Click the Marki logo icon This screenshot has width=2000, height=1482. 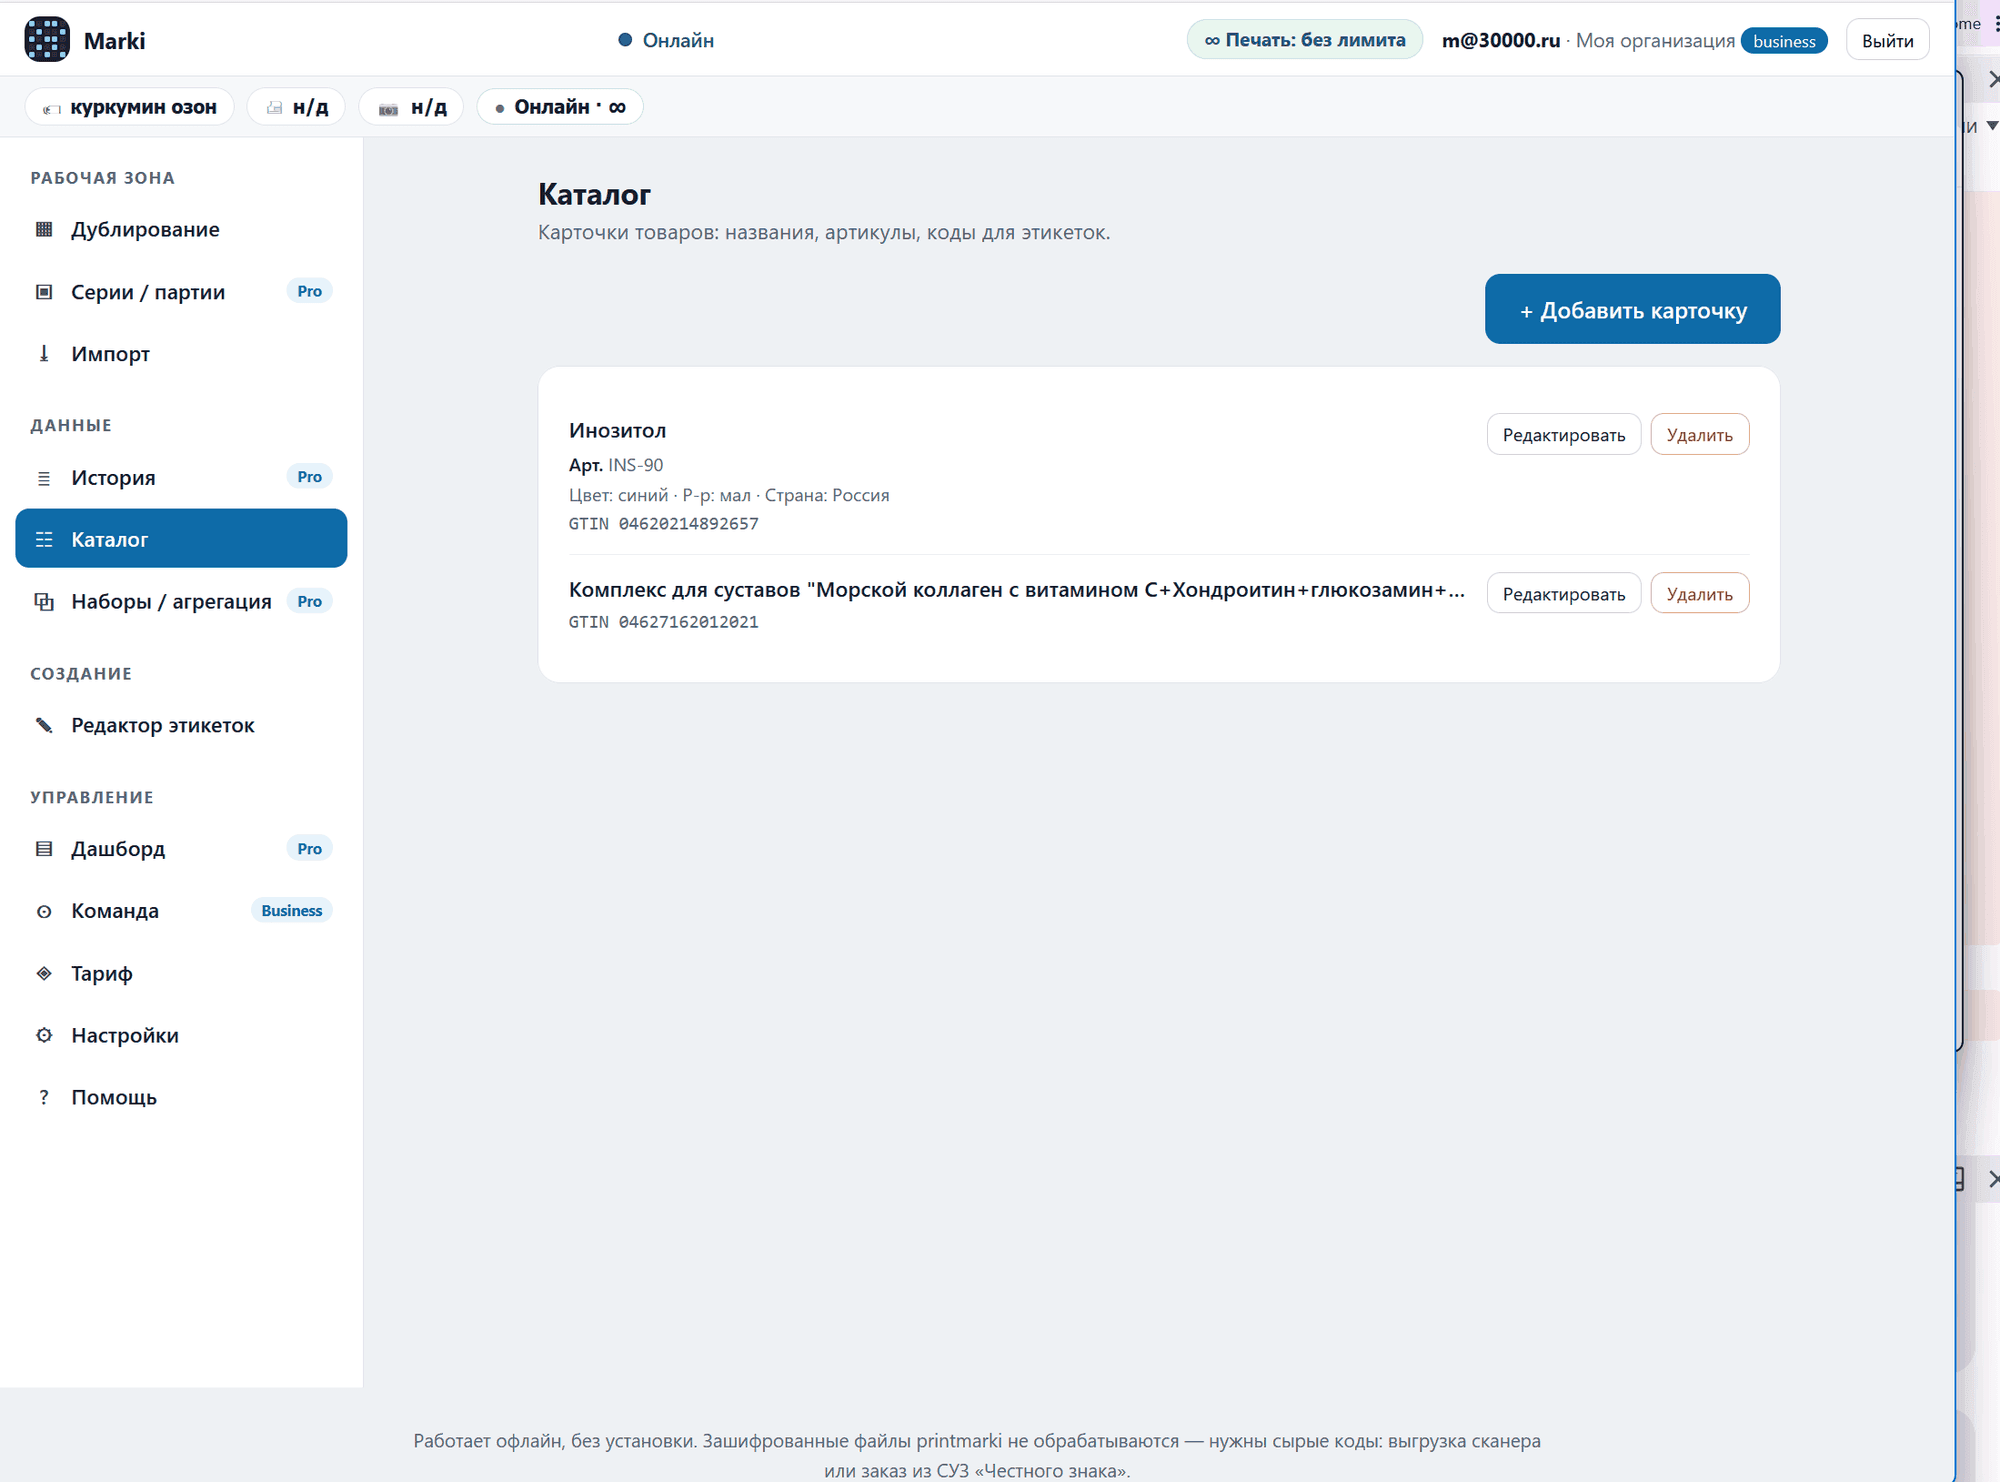[x=47, y=40]
